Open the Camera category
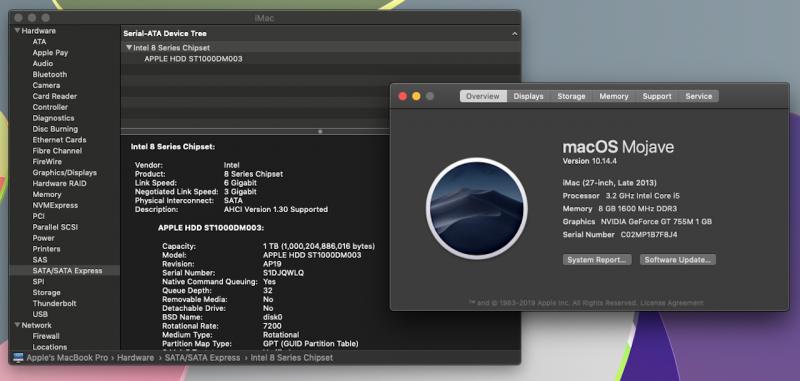 click(46, 85)
